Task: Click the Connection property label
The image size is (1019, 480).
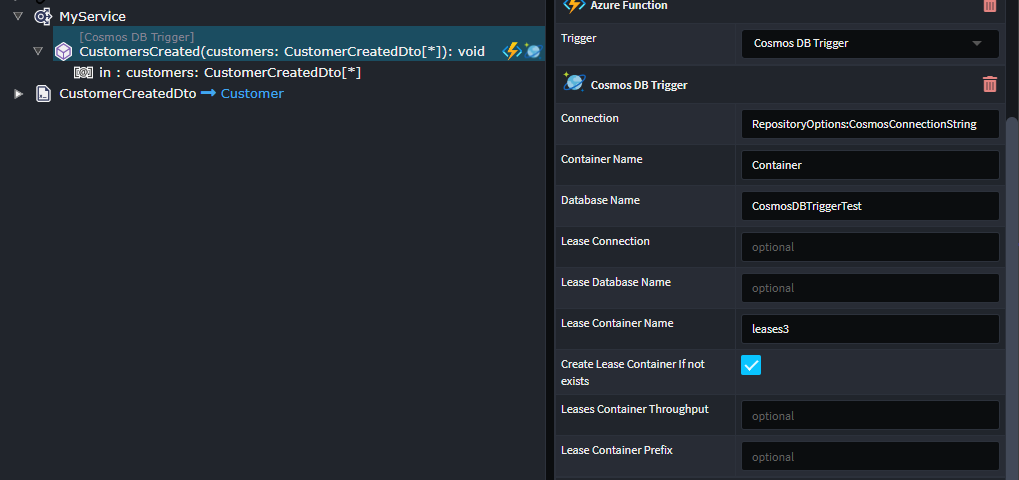Action: 589,118
